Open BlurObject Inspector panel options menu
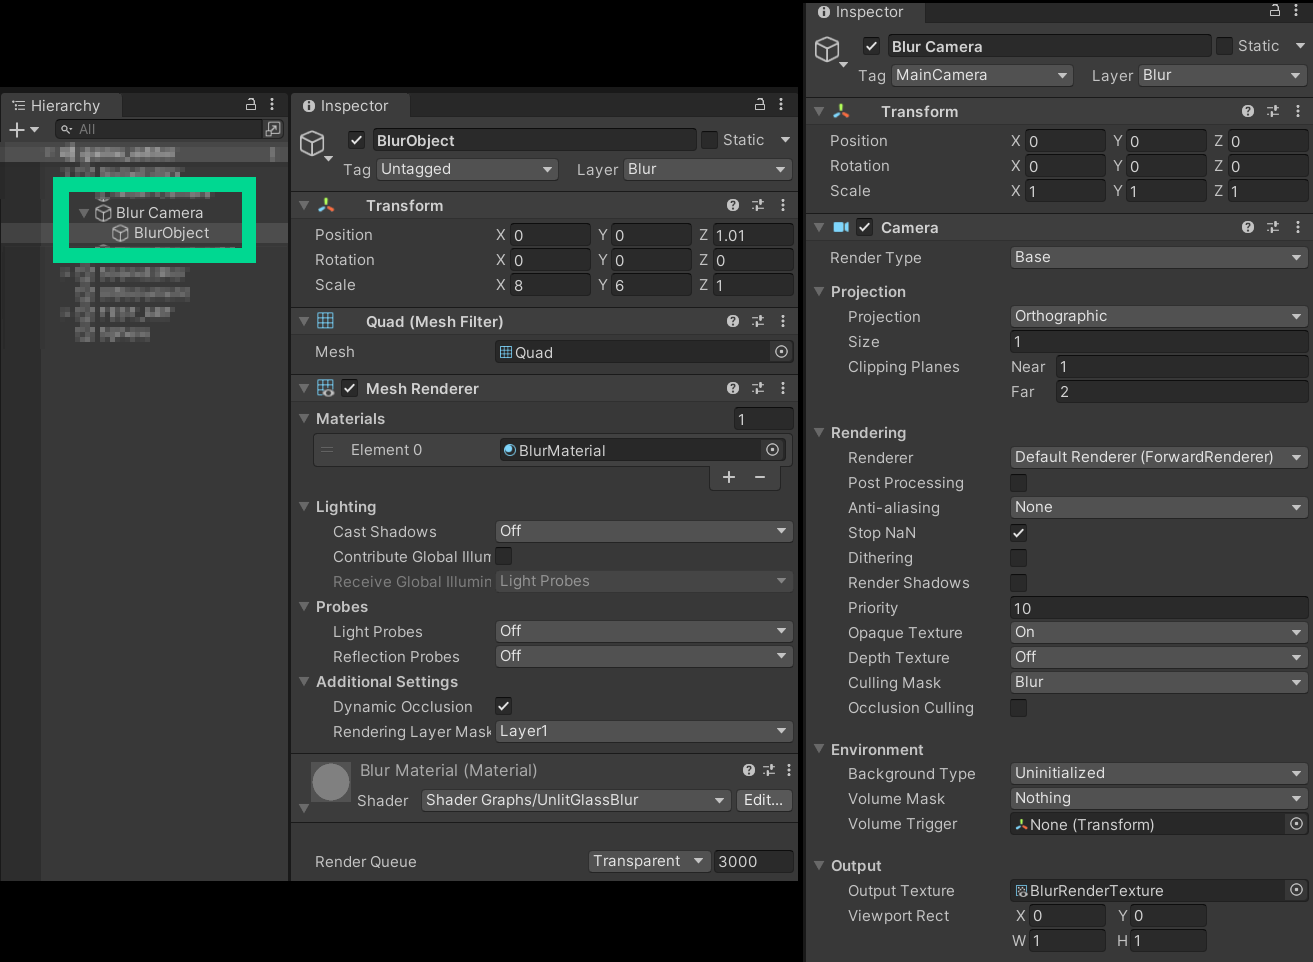The height and width of the screenshot is (962, 1313). (781, 104)
